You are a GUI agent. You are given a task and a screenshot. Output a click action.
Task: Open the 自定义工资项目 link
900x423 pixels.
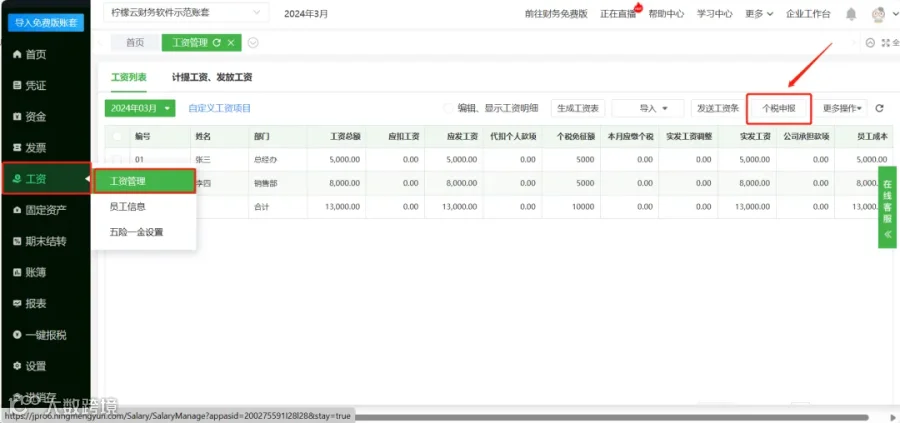(x=220, y=108)
